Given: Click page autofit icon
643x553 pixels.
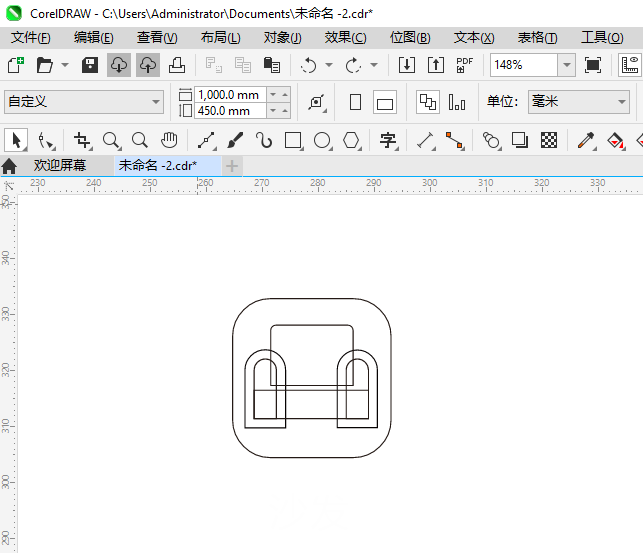Looking at the screenshot, I should (317, 102).
